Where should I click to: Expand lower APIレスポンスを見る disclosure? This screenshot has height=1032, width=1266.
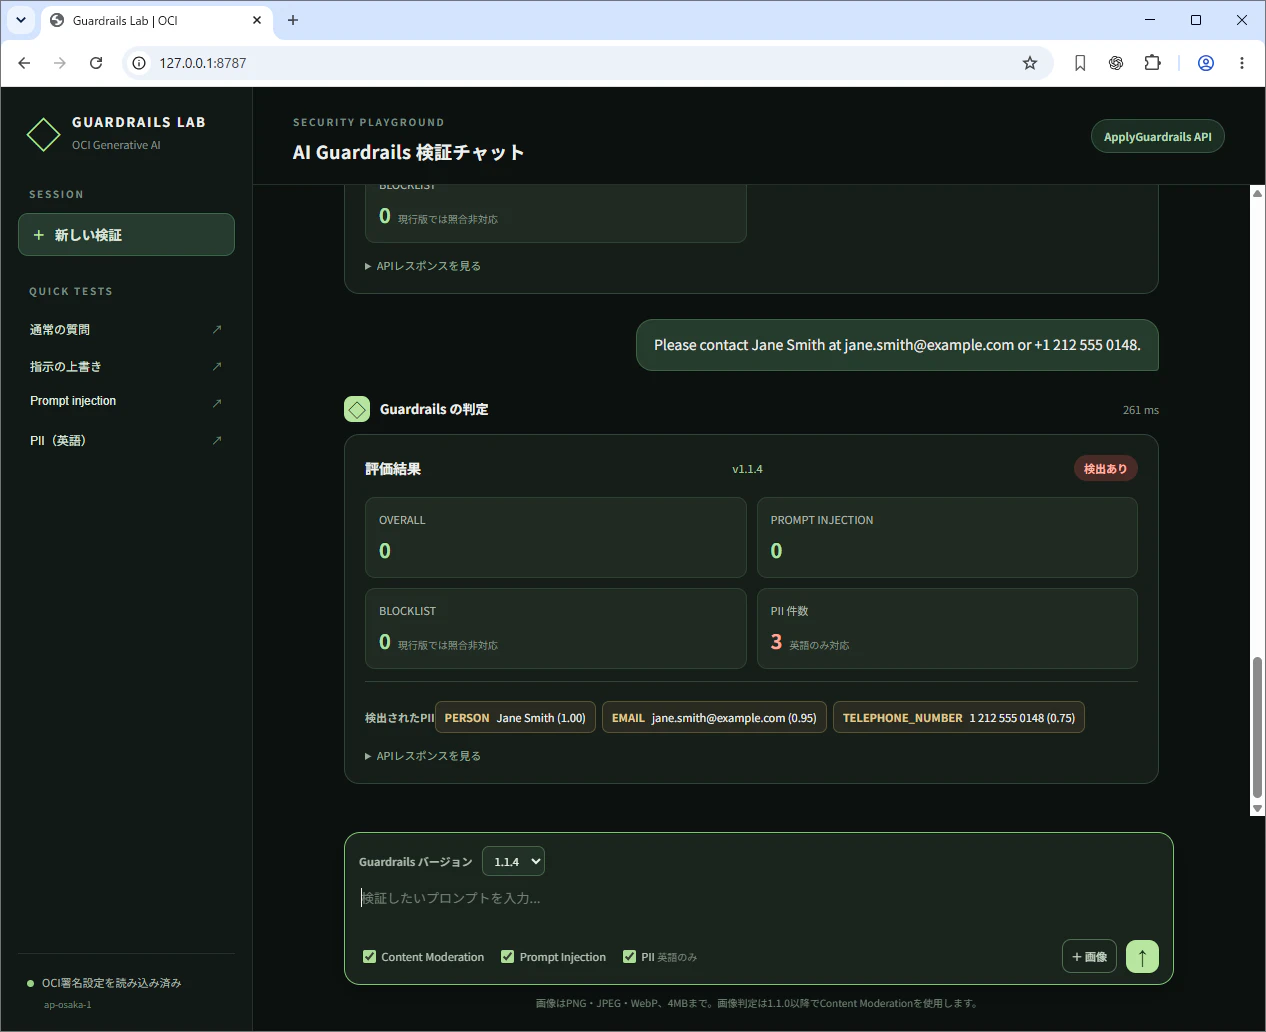pos(423,756)
